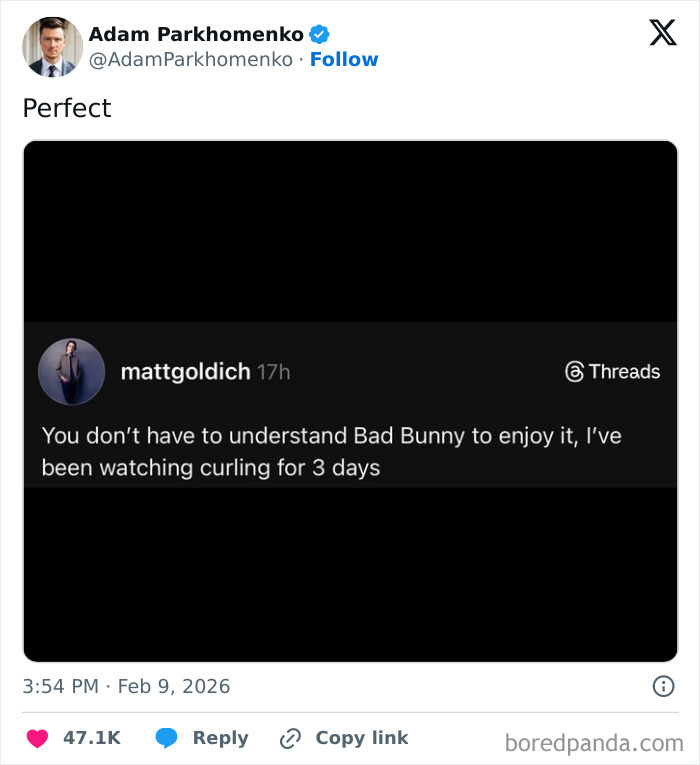The image size is (700, 765).
Task: Open the @AdamParkhomenko handle link
Action: pyautogui.click(x=190, y=59)
